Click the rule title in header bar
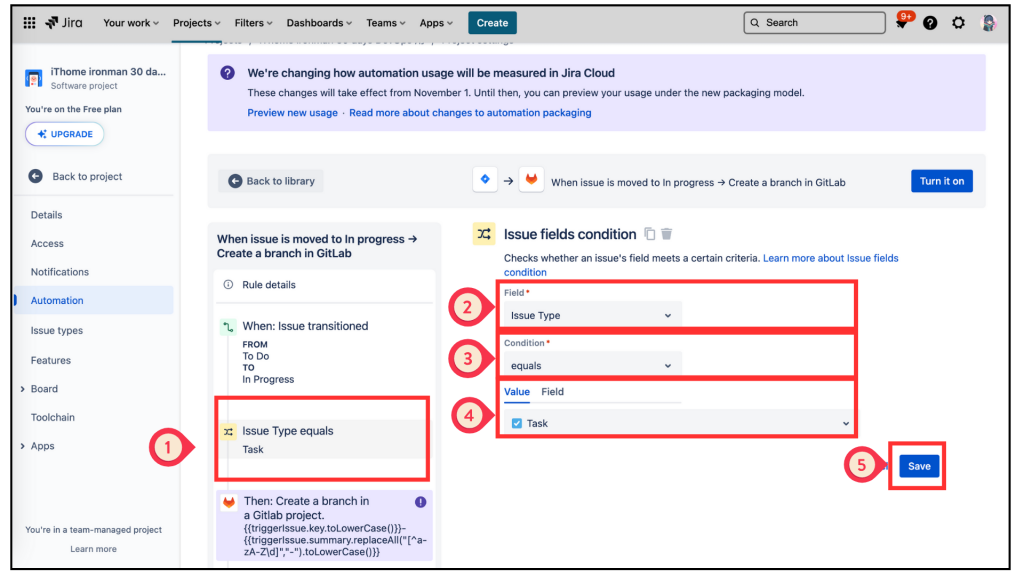This screenshot has width=1024, height=576. [697, 182]
